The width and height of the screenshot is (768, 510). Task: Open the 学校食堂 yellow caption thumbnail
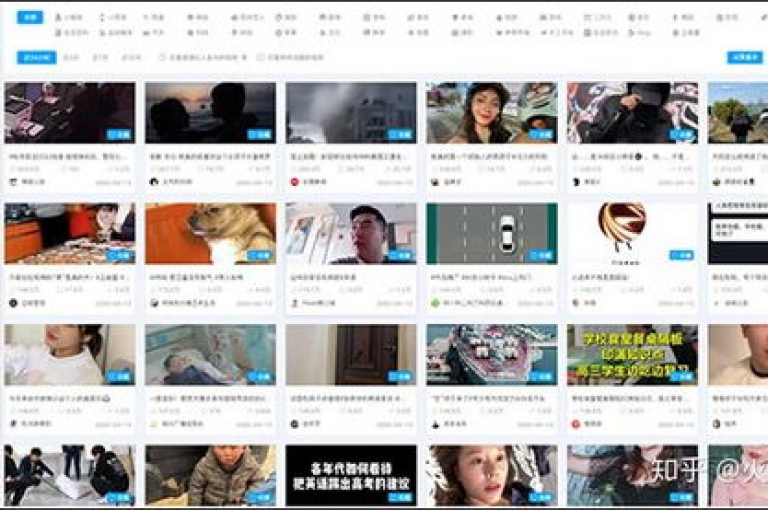pos(632,355)
